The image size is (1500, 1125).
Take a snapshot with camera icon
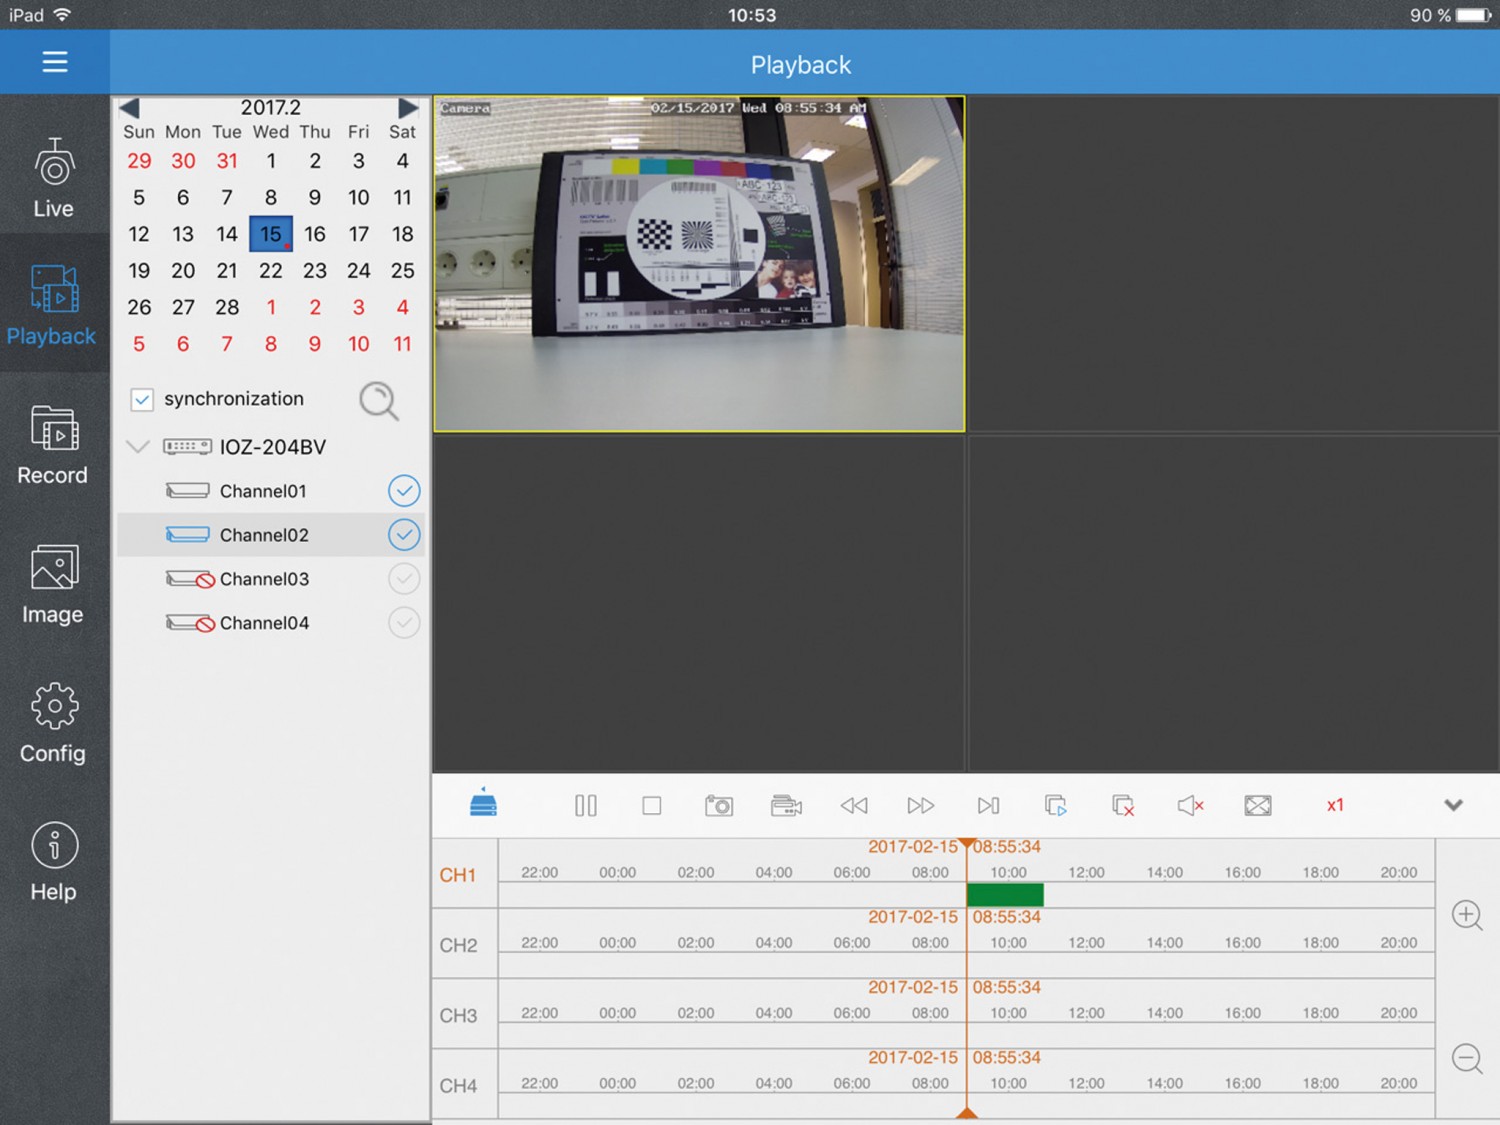719,805
